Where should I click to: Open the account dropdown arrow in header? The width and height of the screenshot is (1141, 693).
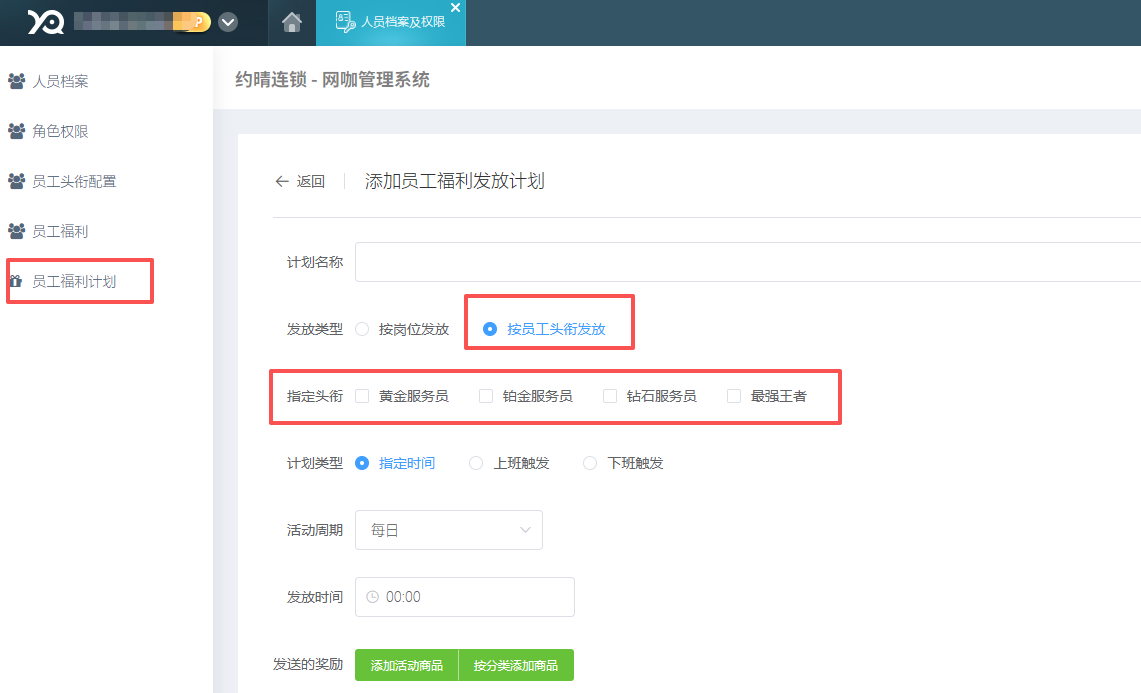coord(228,23)
